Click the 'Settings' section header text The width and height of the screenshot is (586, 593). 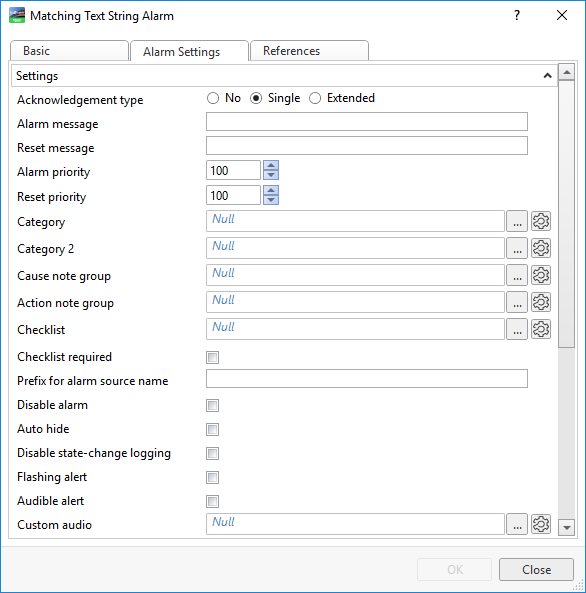[37, 76]
